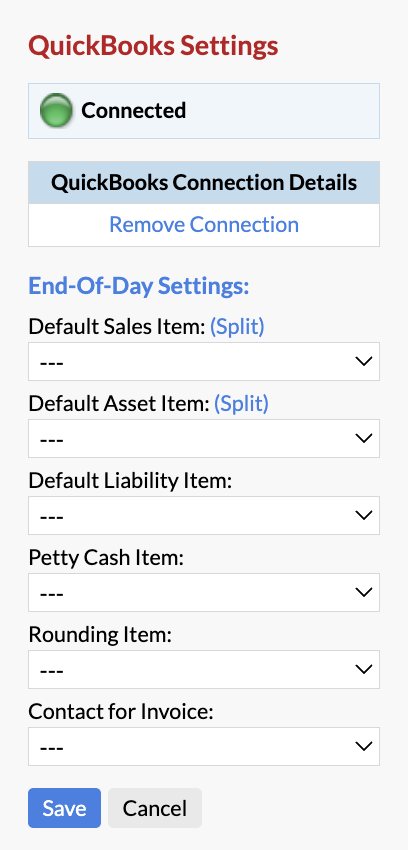Click the End-Of-Day Settings heading

(138, 286)
